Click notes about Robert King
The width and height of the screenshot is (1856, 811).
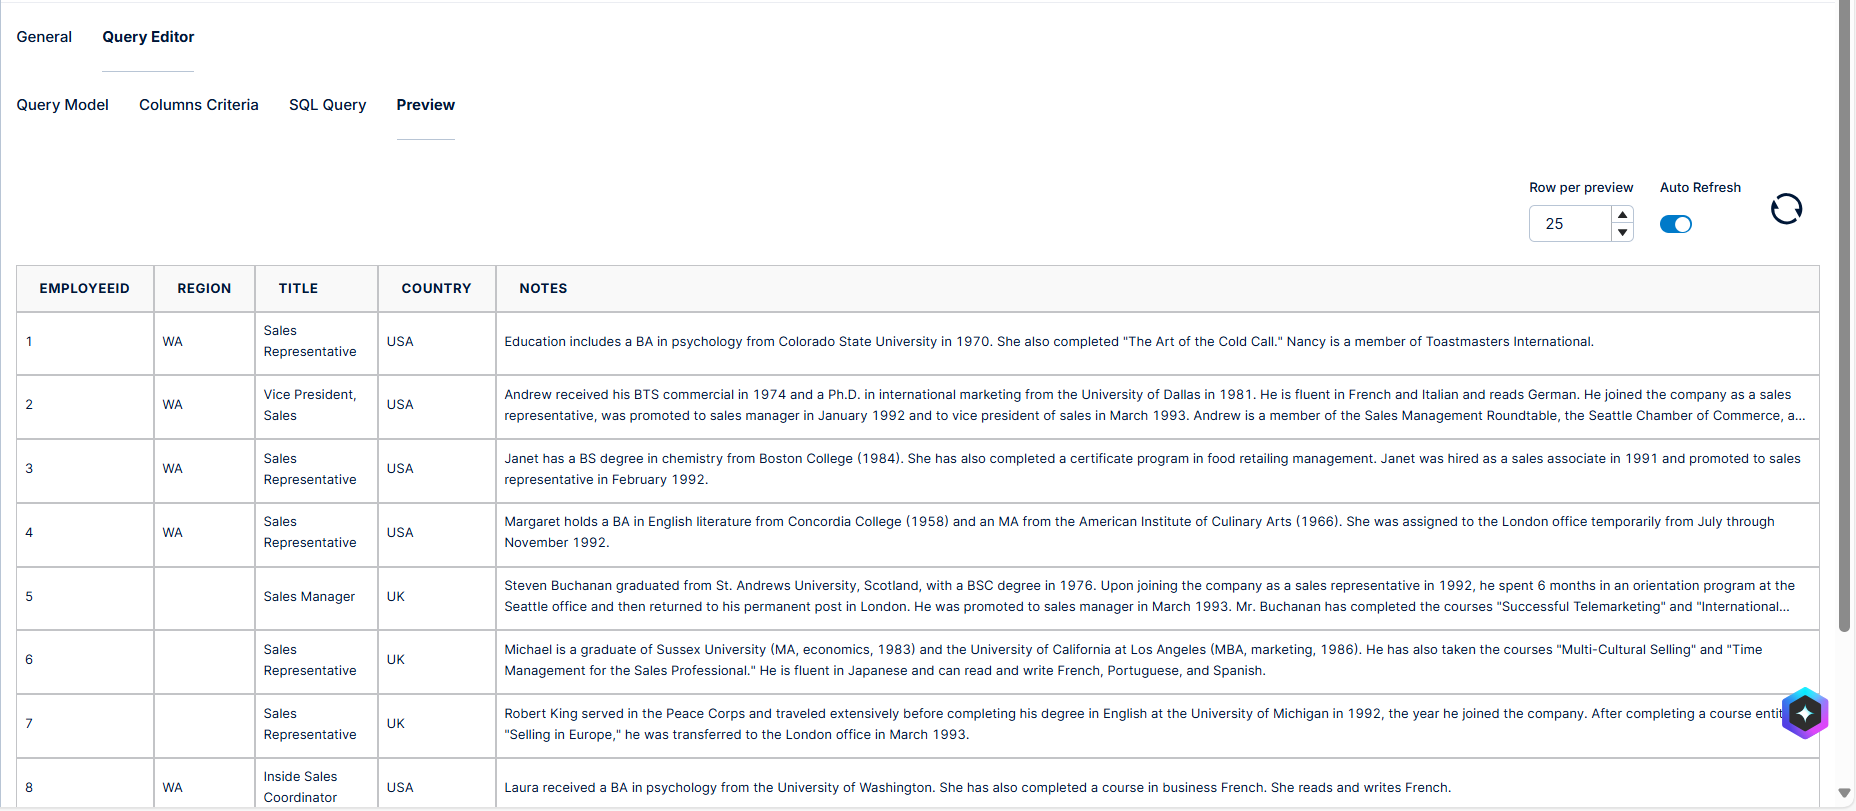(x=1157, y=724)
